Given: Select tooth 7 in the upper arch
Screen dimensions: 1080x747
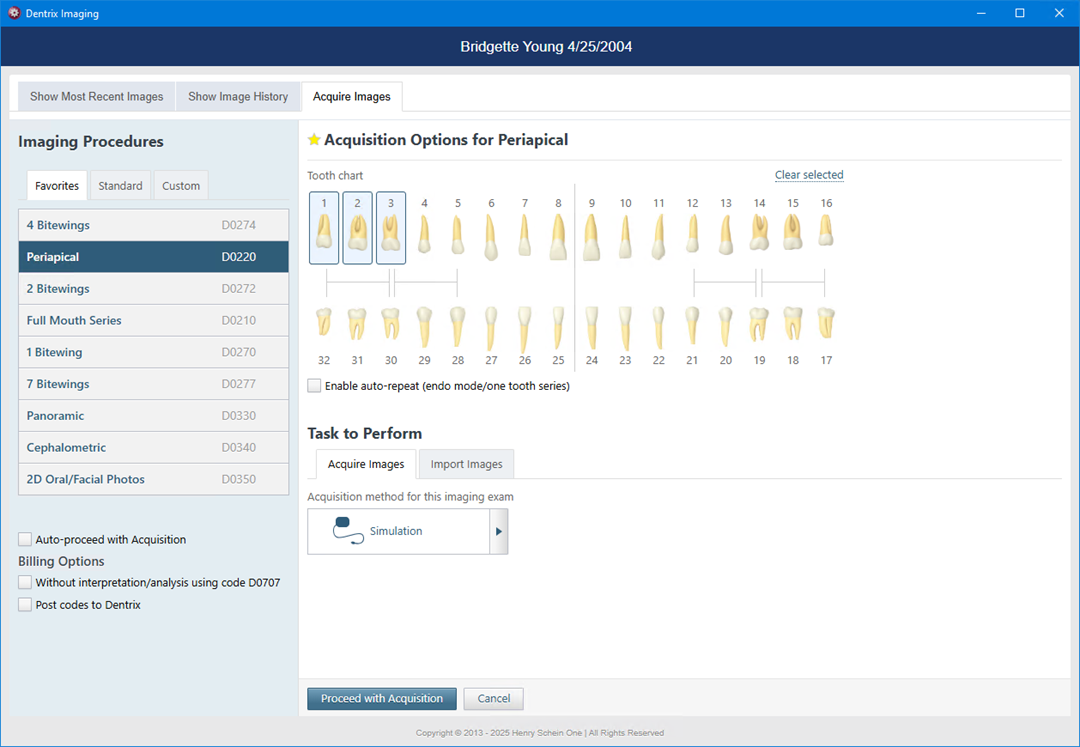Looking at the screenshot, I should pyautogui.click(x=525, y=235).
